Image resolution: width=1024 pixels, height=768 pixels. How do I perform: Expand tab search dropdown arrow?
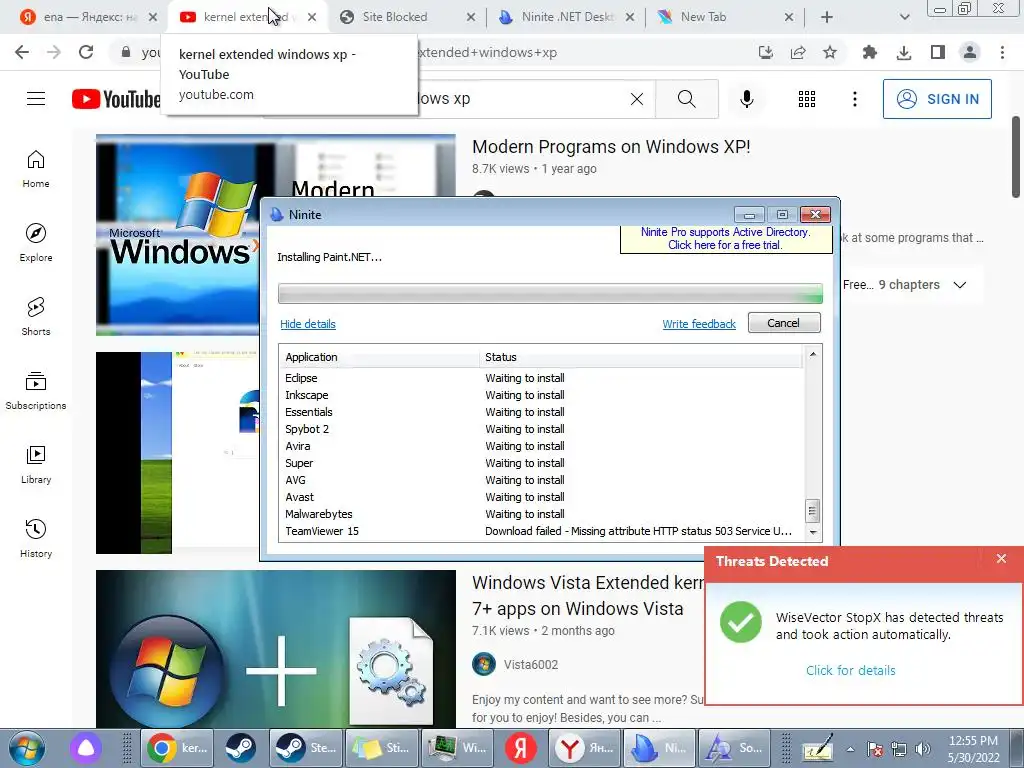(904, 17)
